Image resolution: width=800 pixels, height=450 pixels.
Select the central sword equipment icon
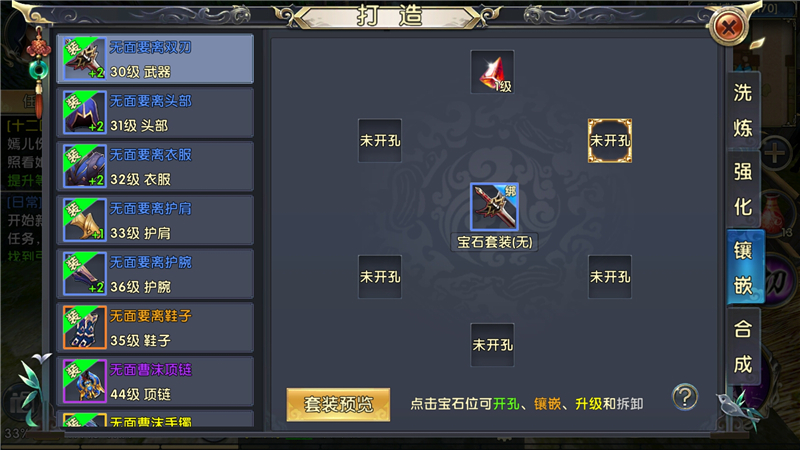click(494, 207)
